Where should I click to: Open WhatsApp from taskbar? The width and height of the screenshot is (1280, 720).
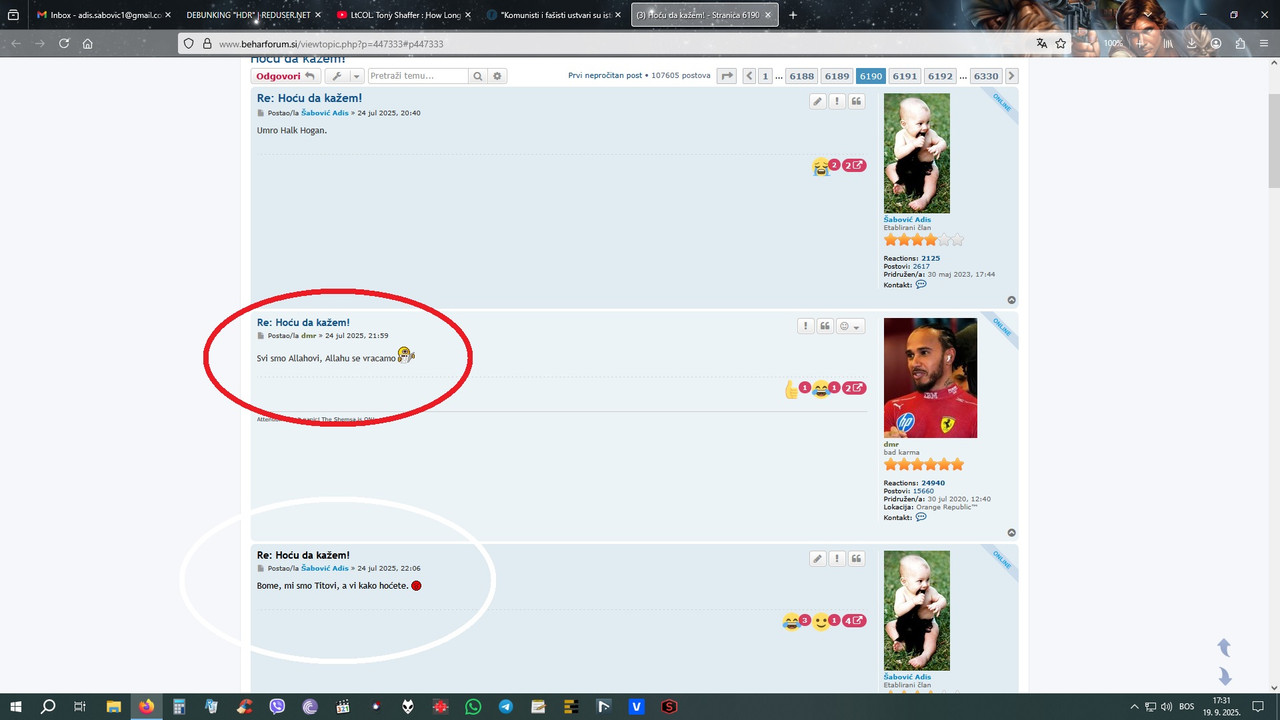coord(473,706)
